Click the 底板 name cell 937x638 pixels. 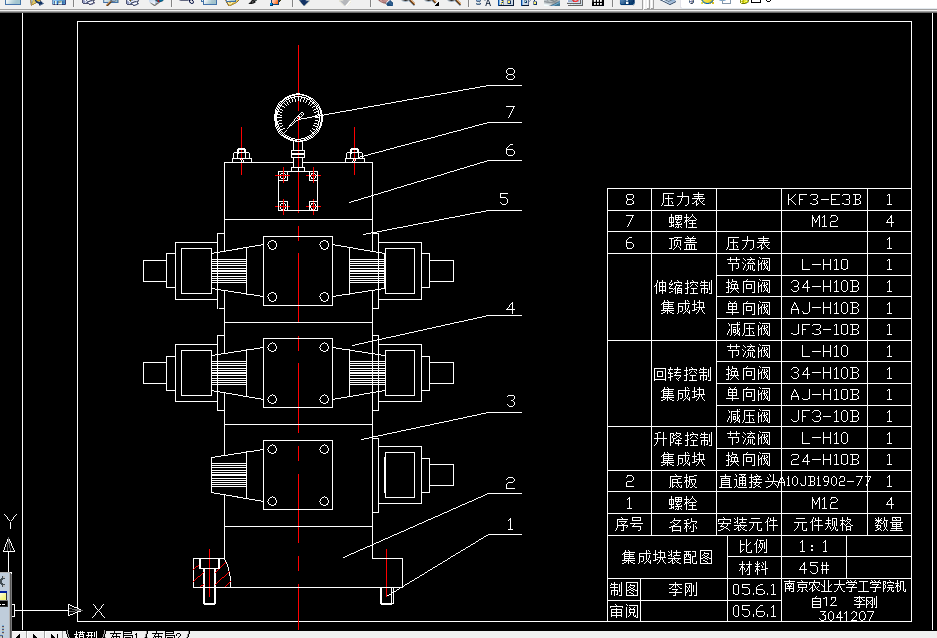pyautogui.click(x=683, y=481)
